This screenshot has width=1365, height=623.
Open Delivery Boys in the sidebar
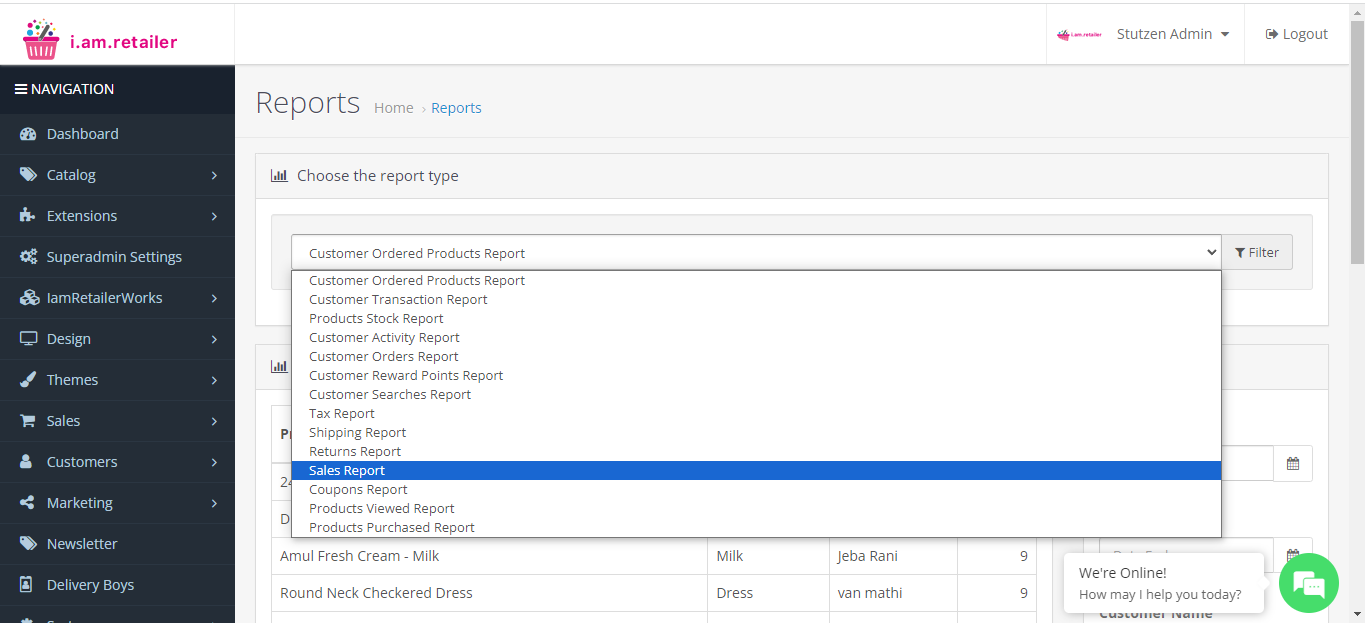click(117, 585)
